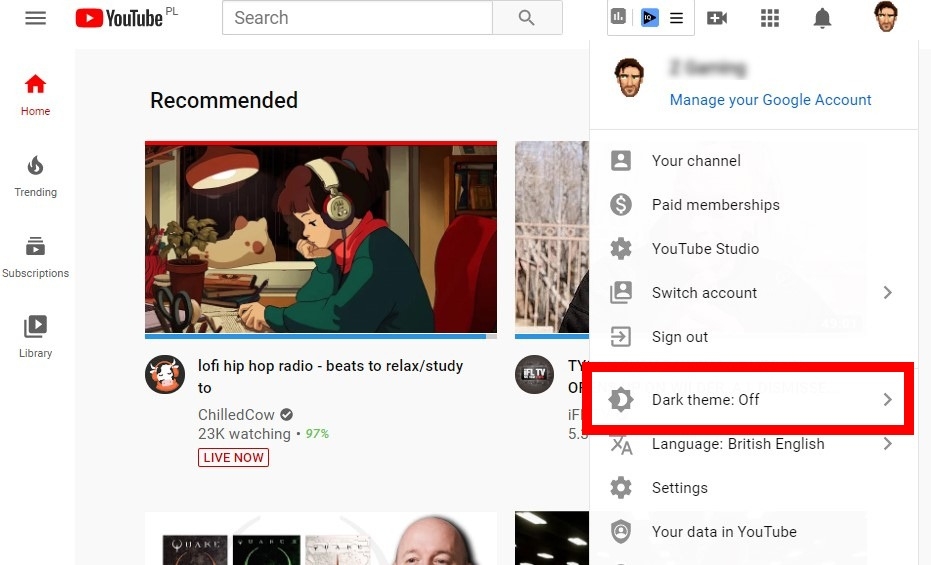Viewport: 931px width, 565px height.
Task: Open Language: British English option
Action: 753,444
